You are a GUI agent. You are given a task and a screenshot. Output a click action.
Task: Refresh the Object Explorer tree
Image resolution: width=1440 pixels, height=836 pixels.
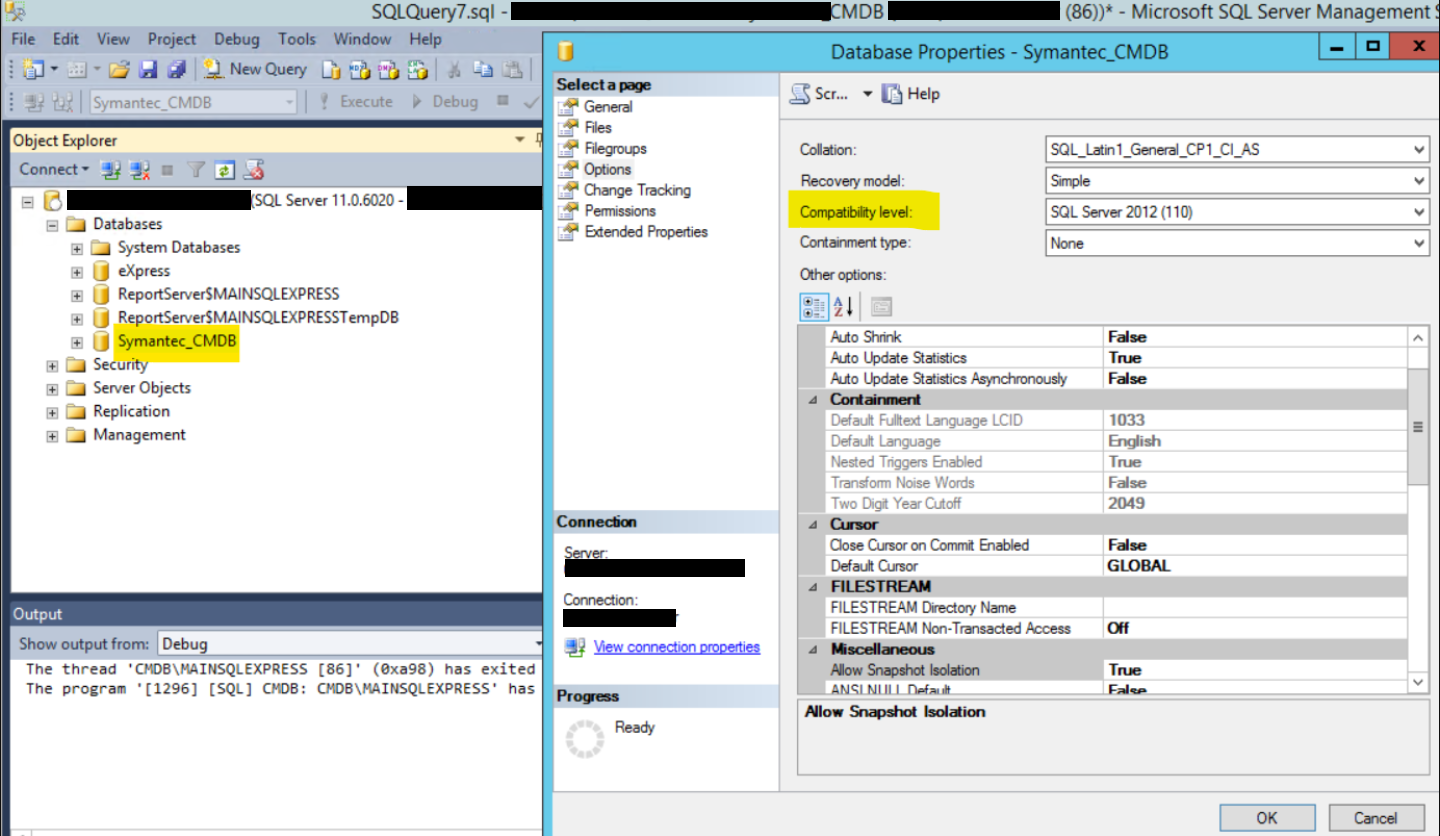point(226,169)
